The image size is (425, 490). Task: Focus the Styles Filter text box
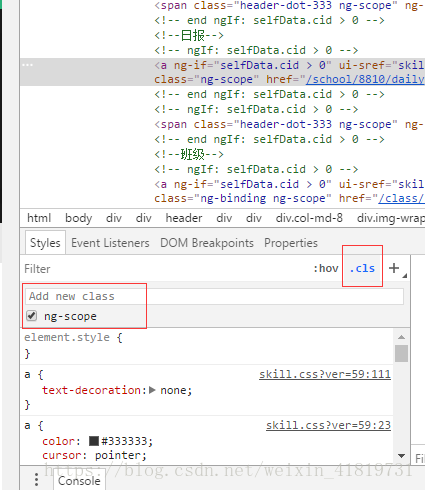pyautogui.click(x=167, y=269)
